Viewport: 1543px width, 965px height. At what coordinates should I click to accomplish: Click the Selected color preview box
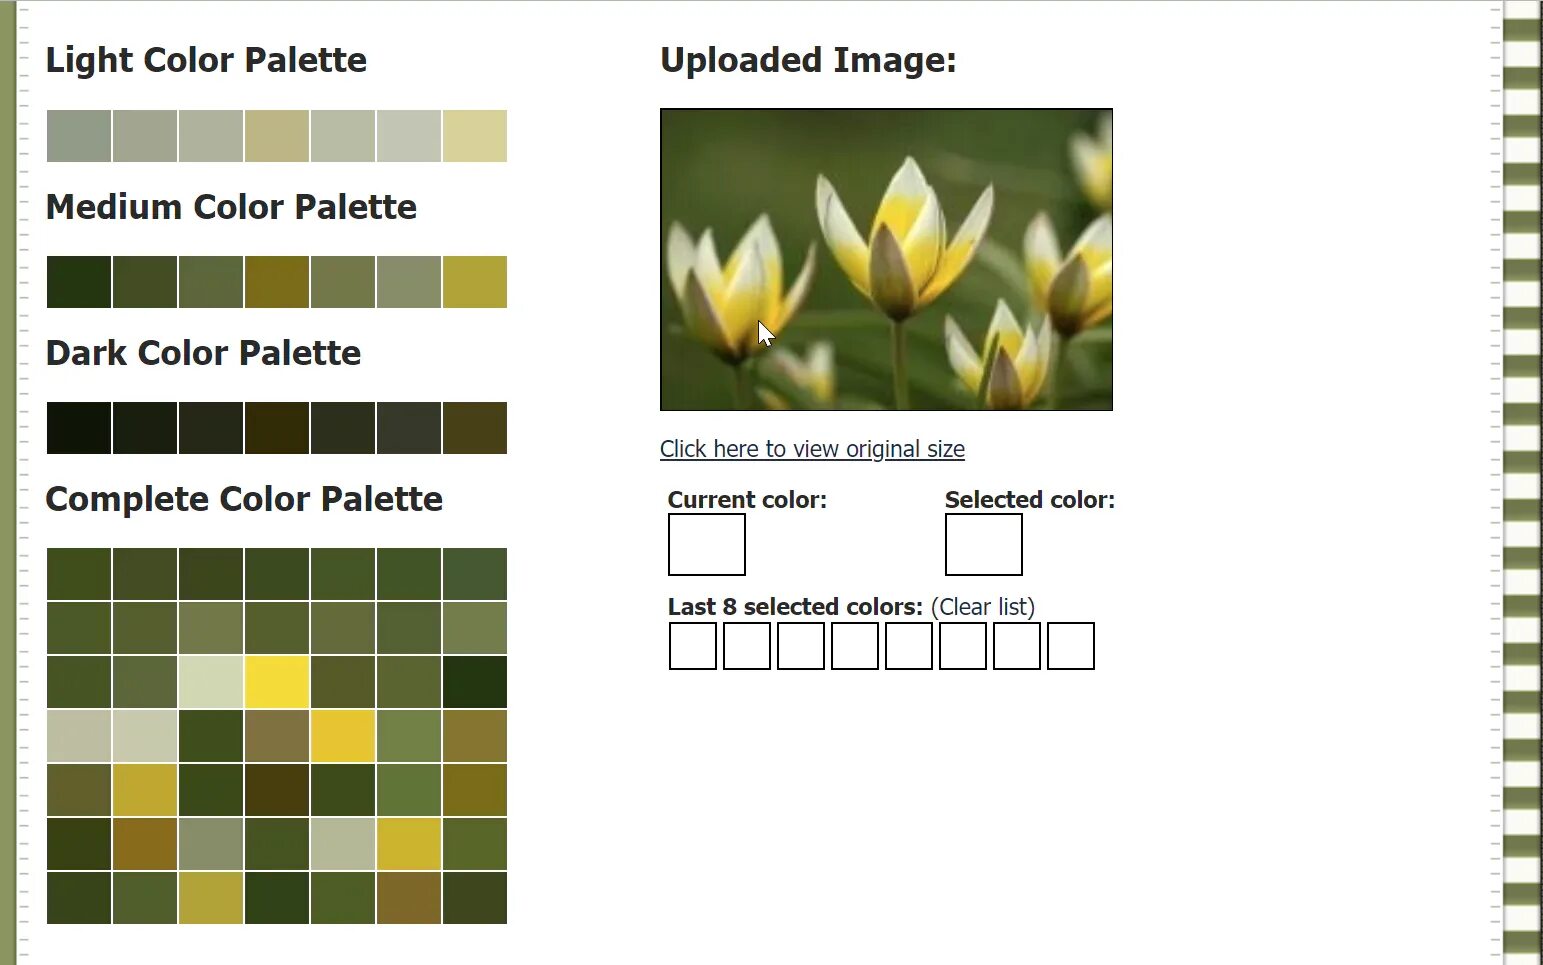pos(983,545)
